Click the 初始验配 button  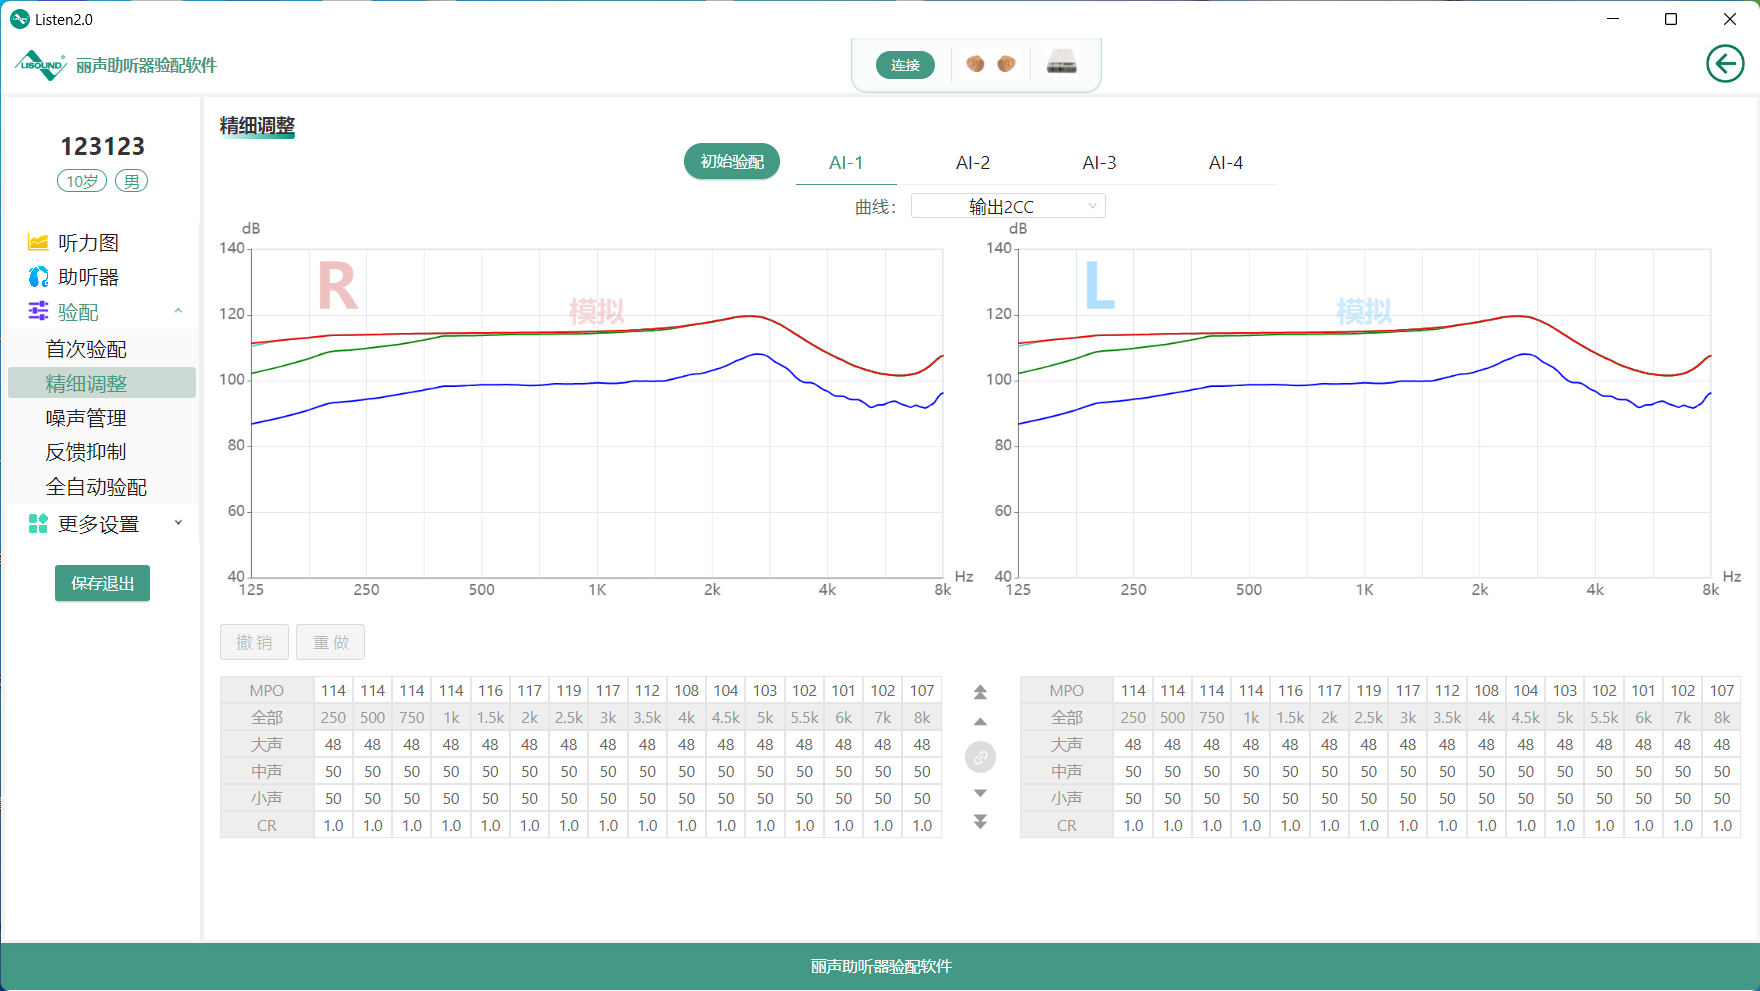point(732,162)
